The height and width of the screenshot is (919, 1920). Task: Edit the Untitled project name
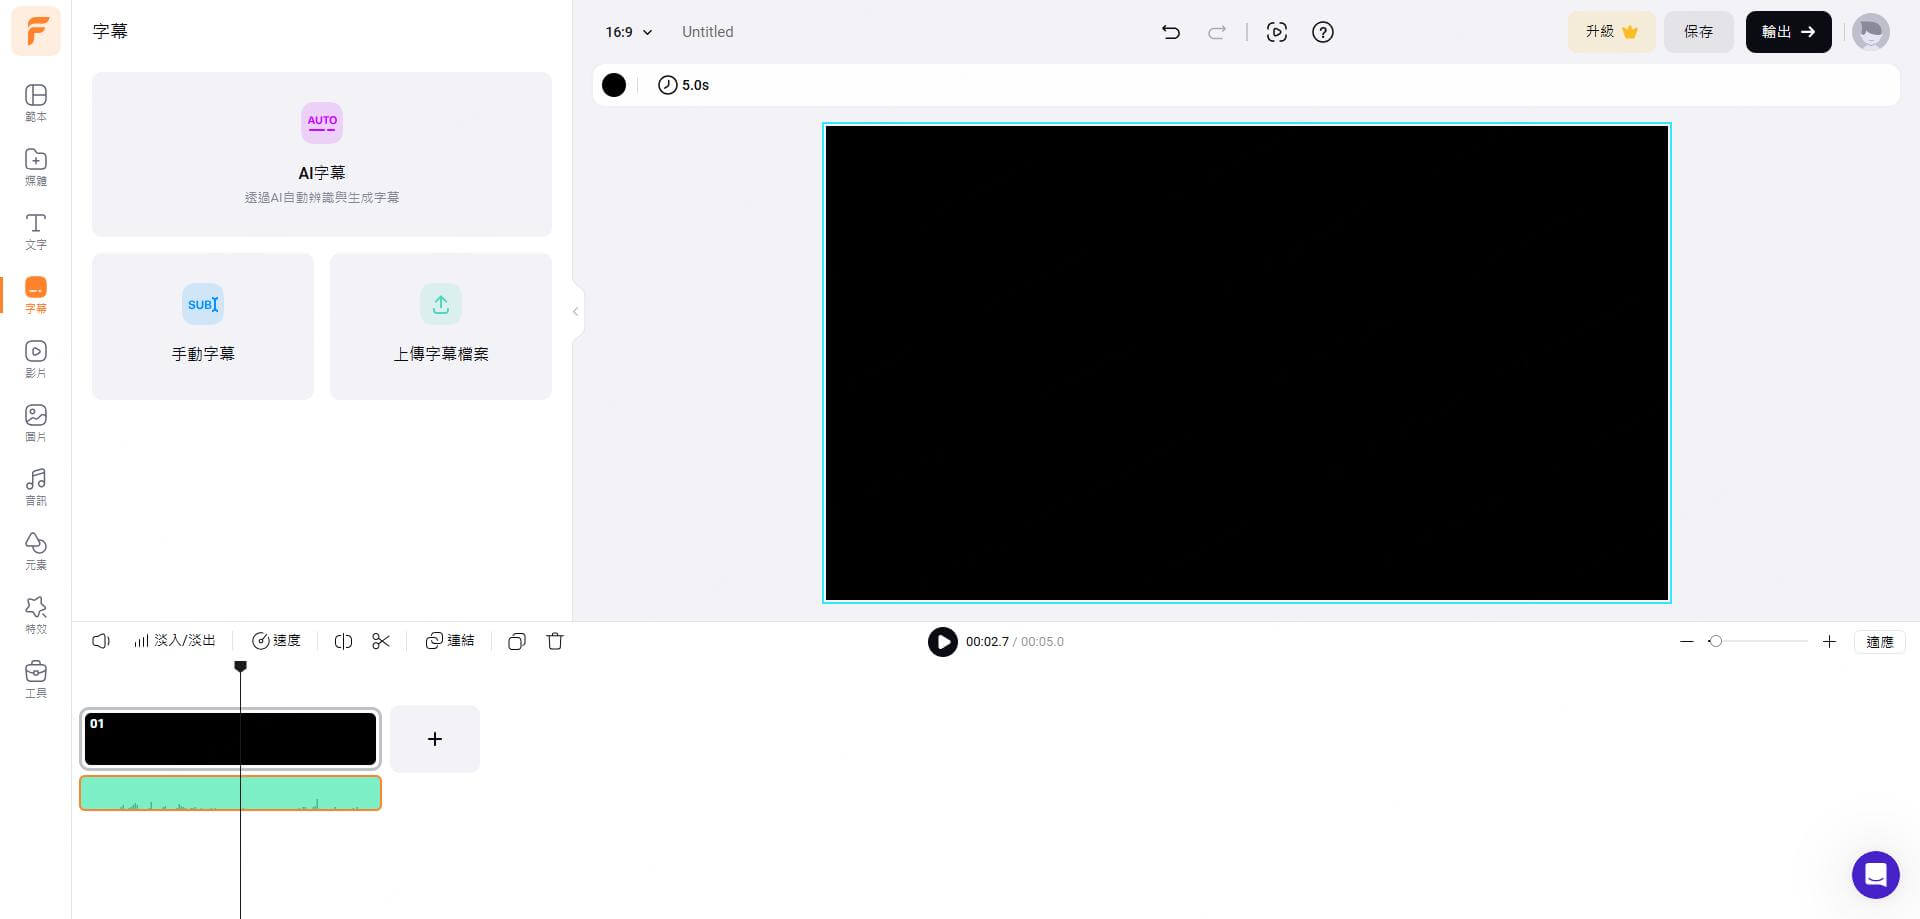tap(707, 32)
